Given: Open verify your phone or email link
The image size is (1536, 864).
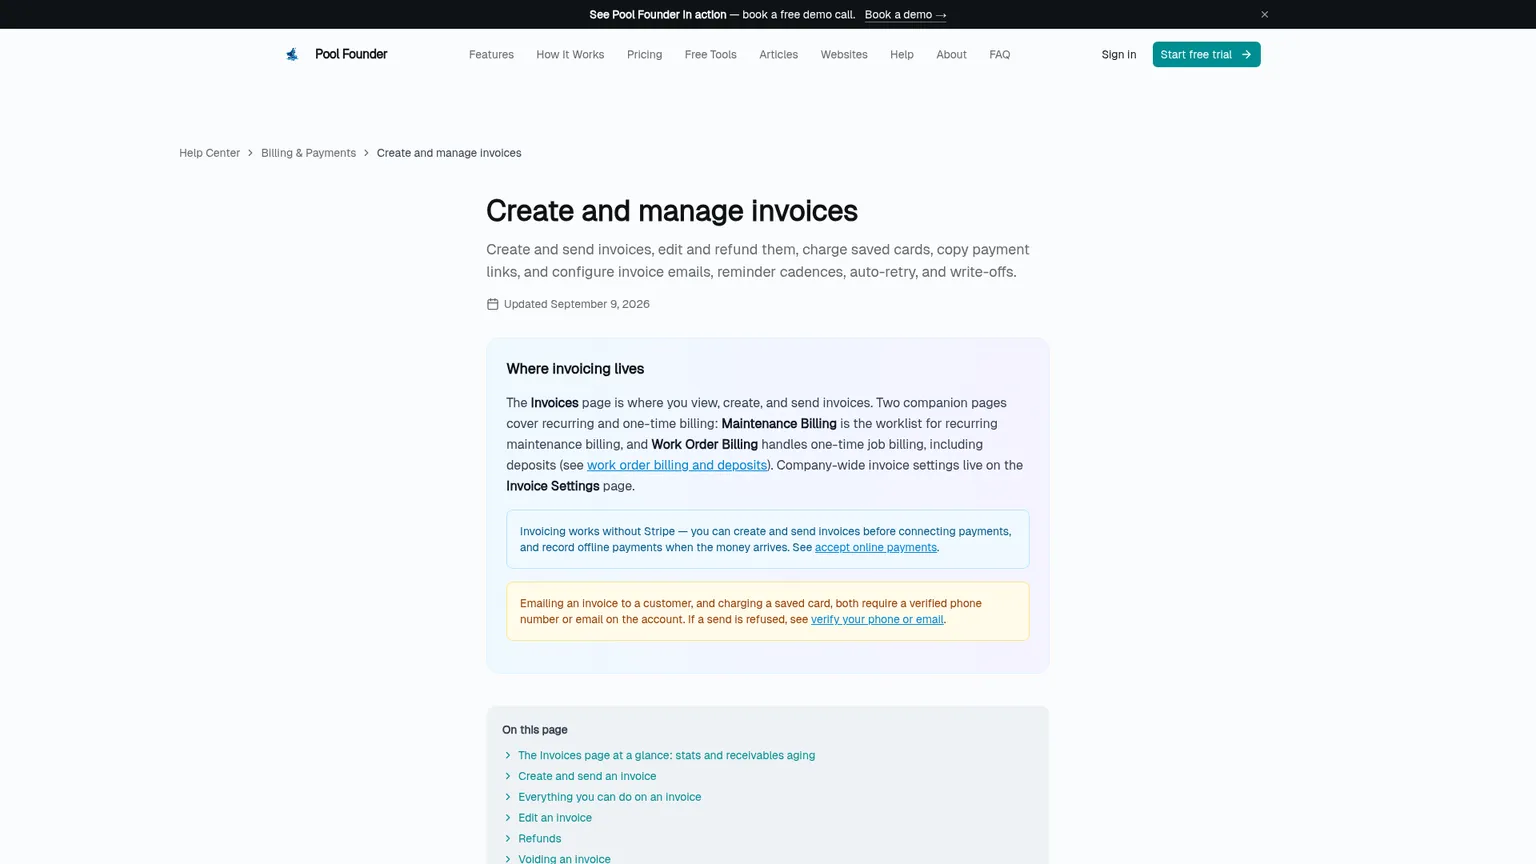Looking at the screenshot, I should [x=877, y=619].
